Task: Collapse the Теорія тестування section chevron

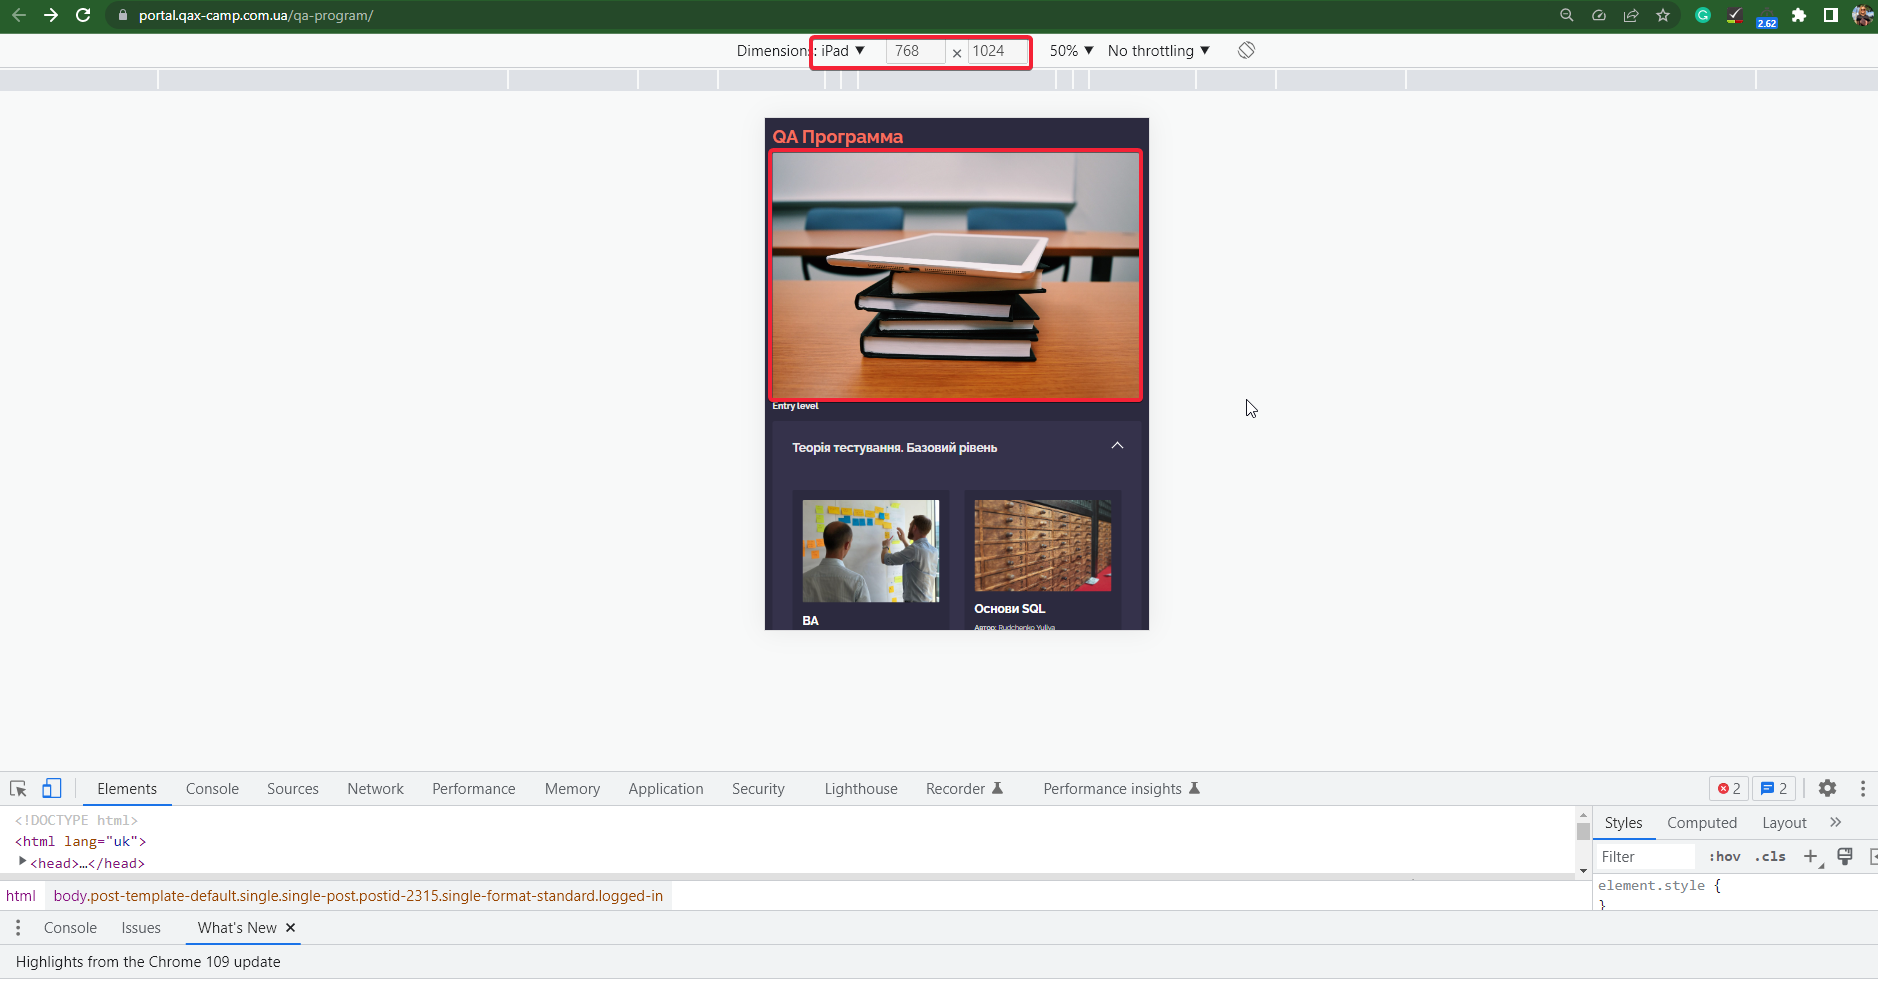Action: click(x=1117, y=446)
